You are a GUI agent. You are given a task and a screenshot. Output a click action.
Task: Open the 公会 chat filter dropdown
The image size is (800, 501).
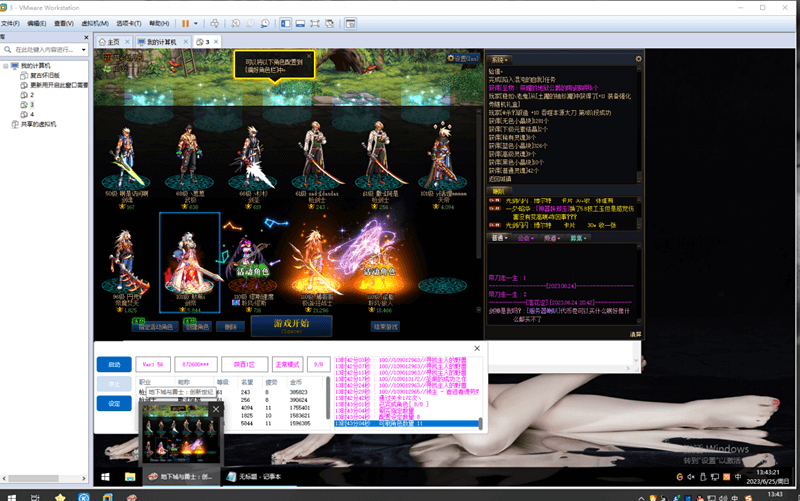[x=526, y=238]
